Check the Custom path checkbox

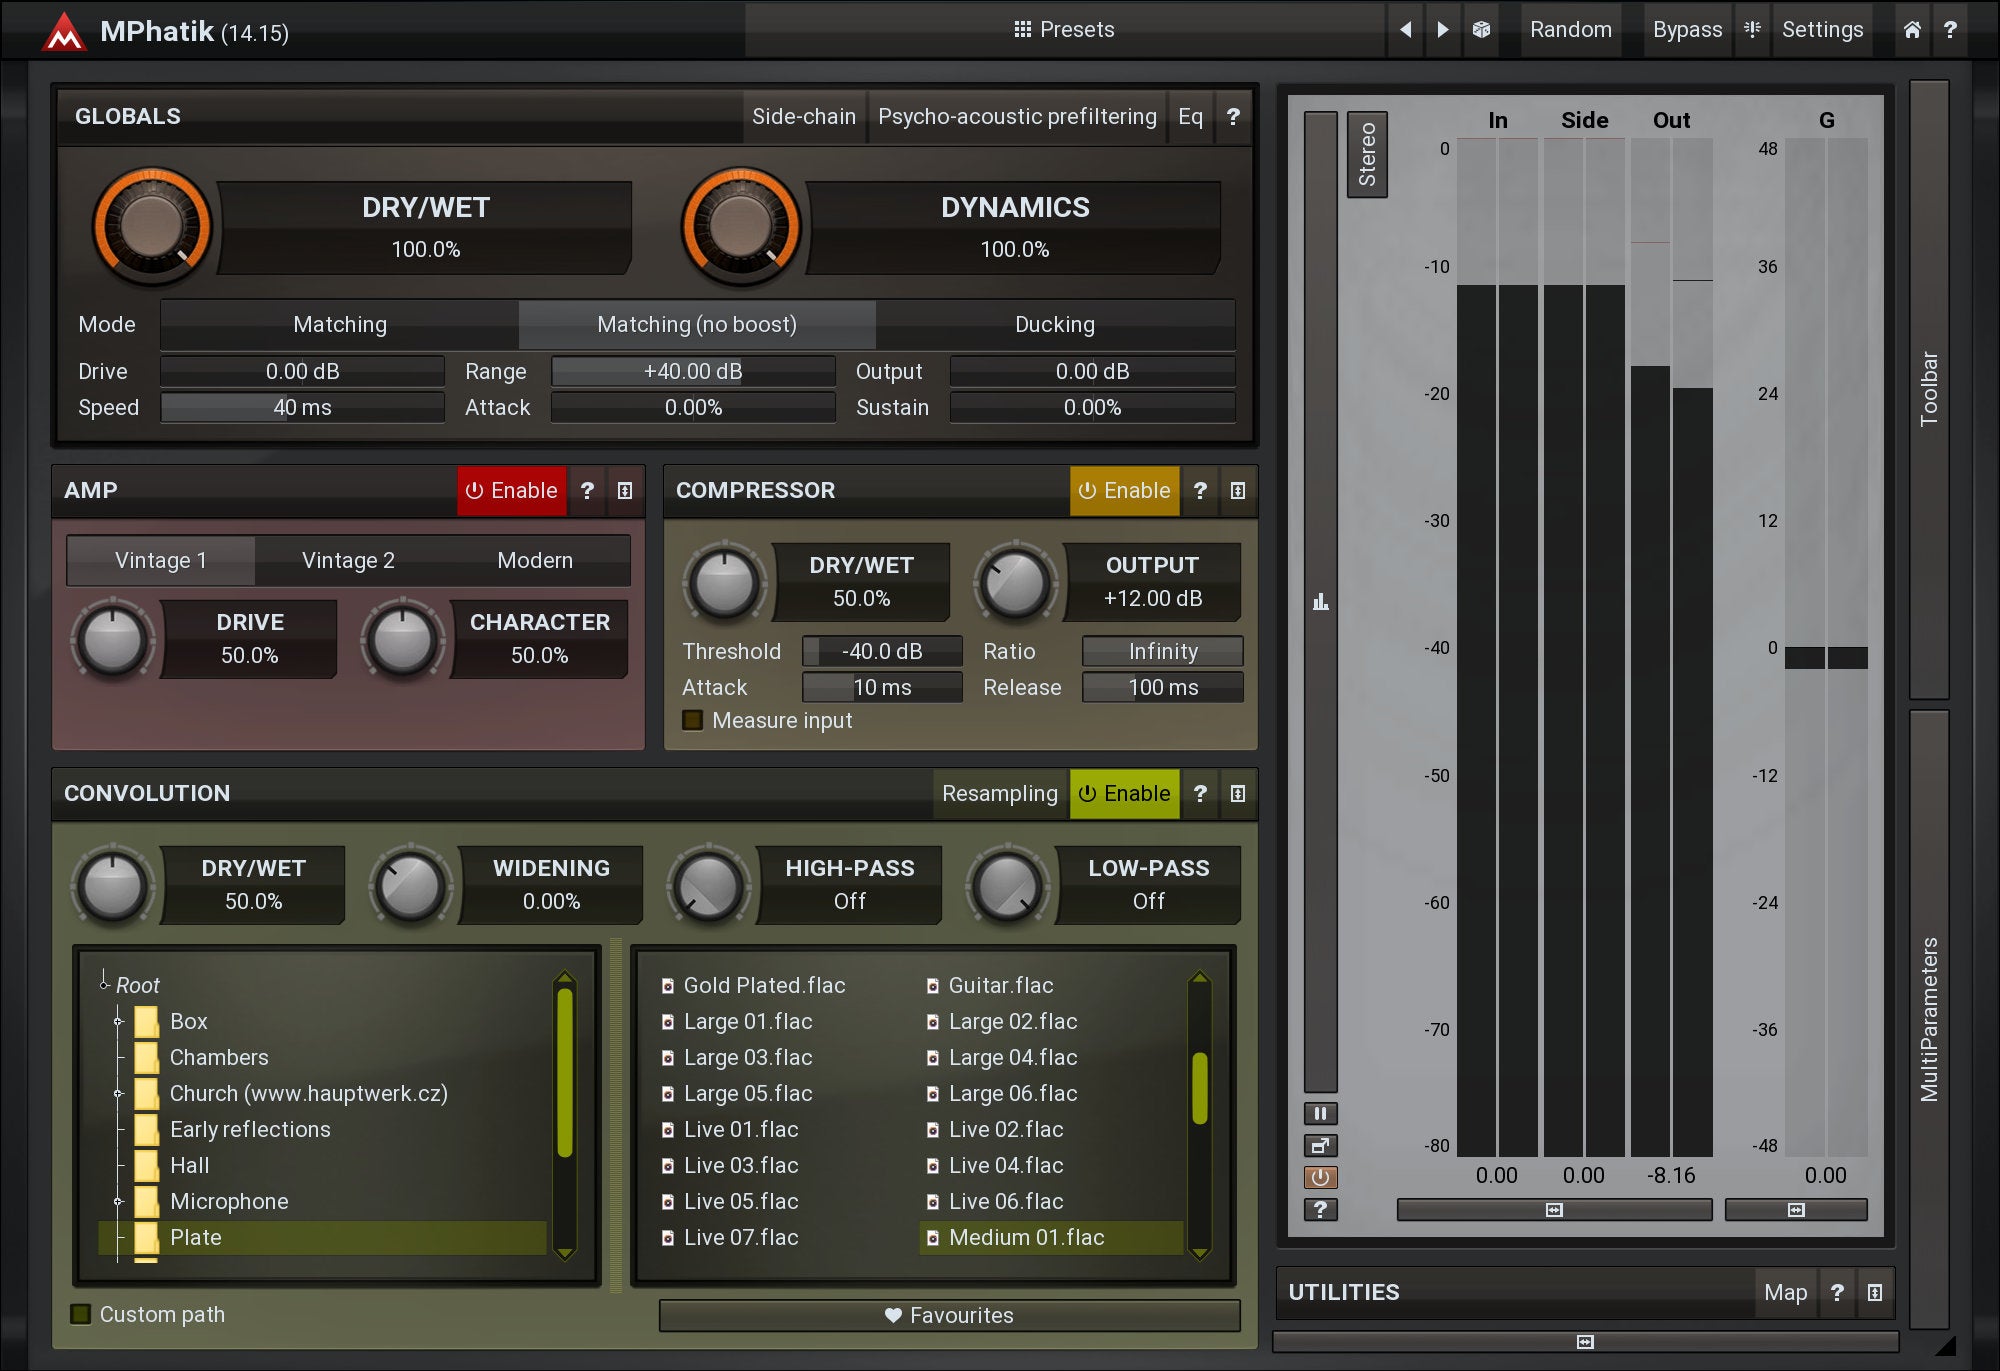point(81,1314)
